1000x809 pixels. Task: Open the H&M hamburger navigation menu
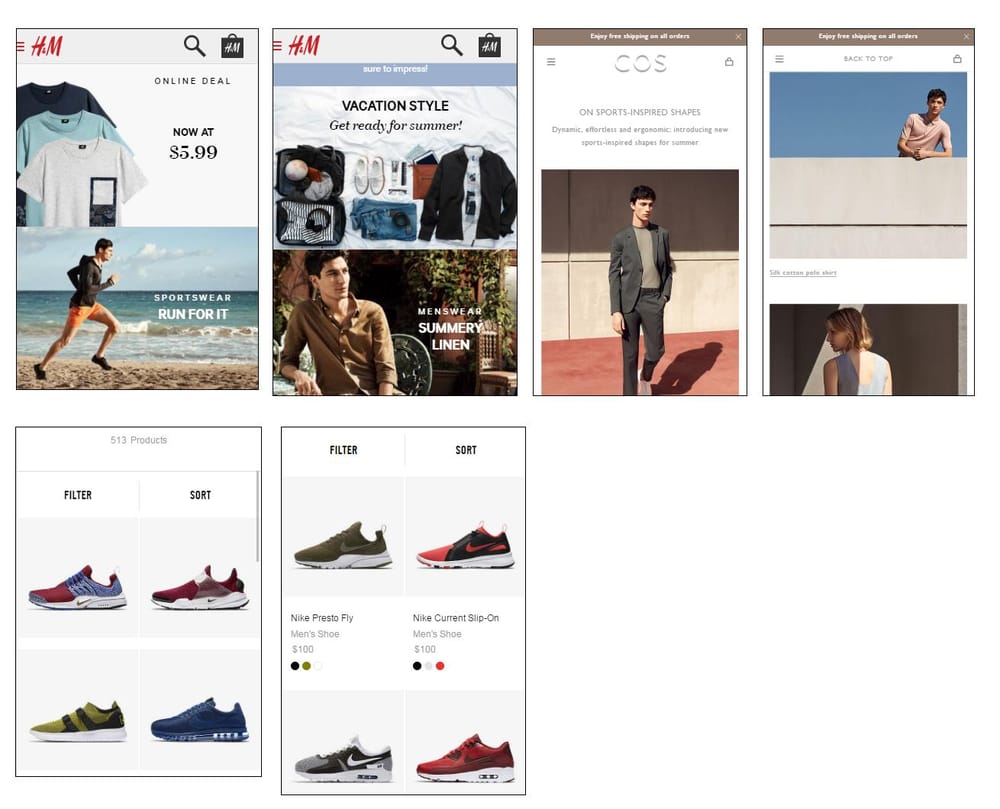[19, 44]
